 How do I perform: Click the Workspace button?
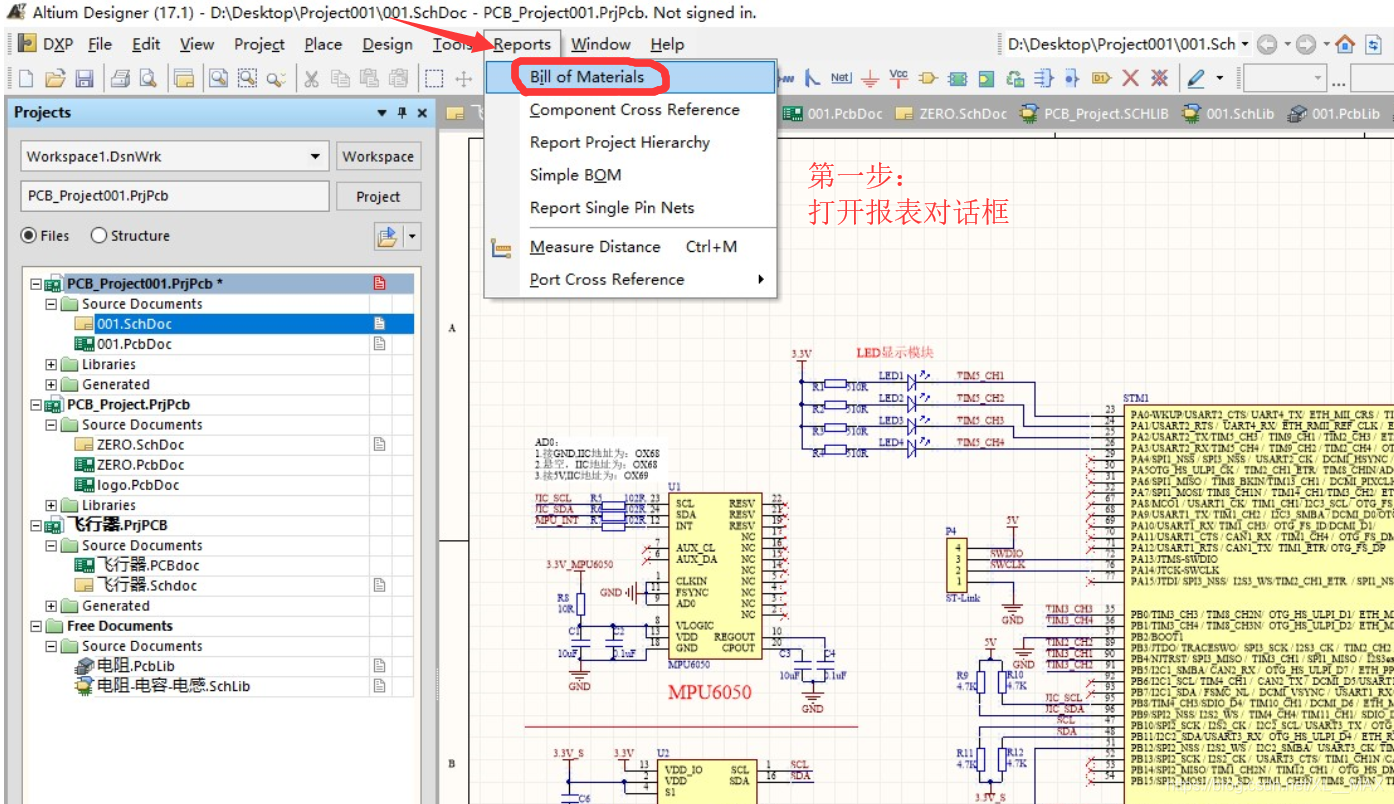click(378, 157)
